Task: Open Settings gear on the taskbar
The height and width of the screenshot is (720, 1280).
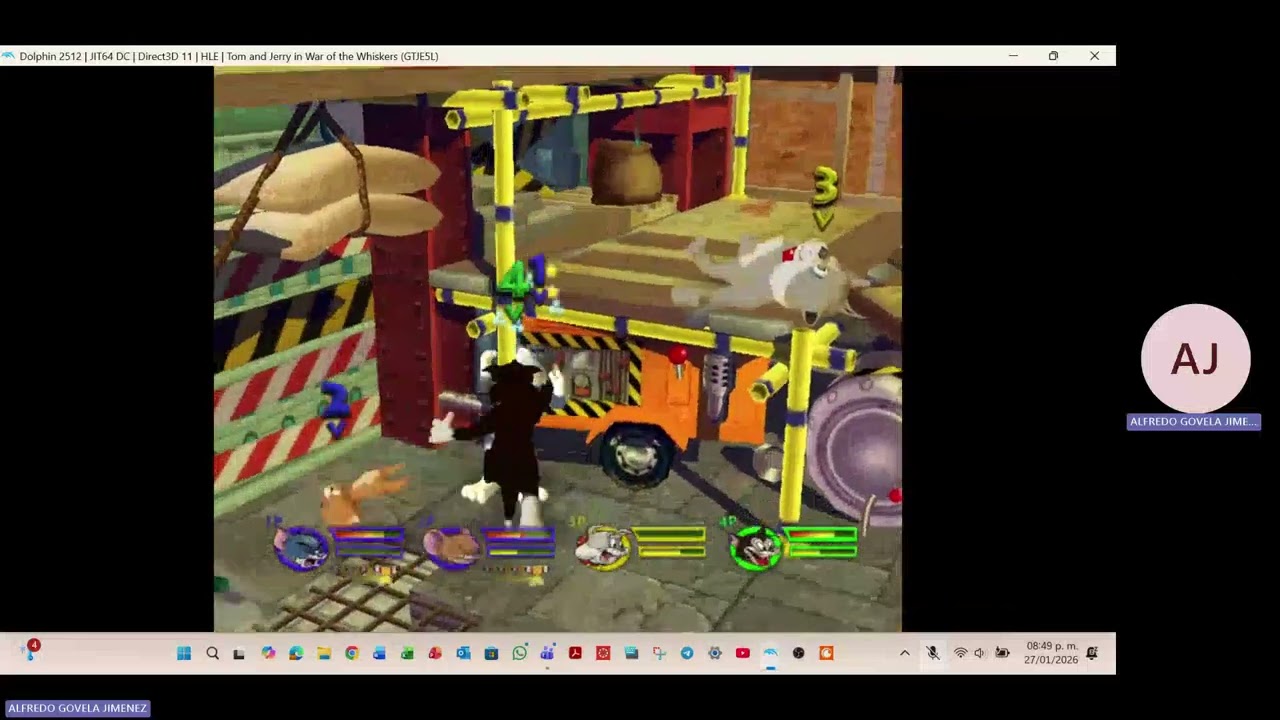Action: click(715, 653)
